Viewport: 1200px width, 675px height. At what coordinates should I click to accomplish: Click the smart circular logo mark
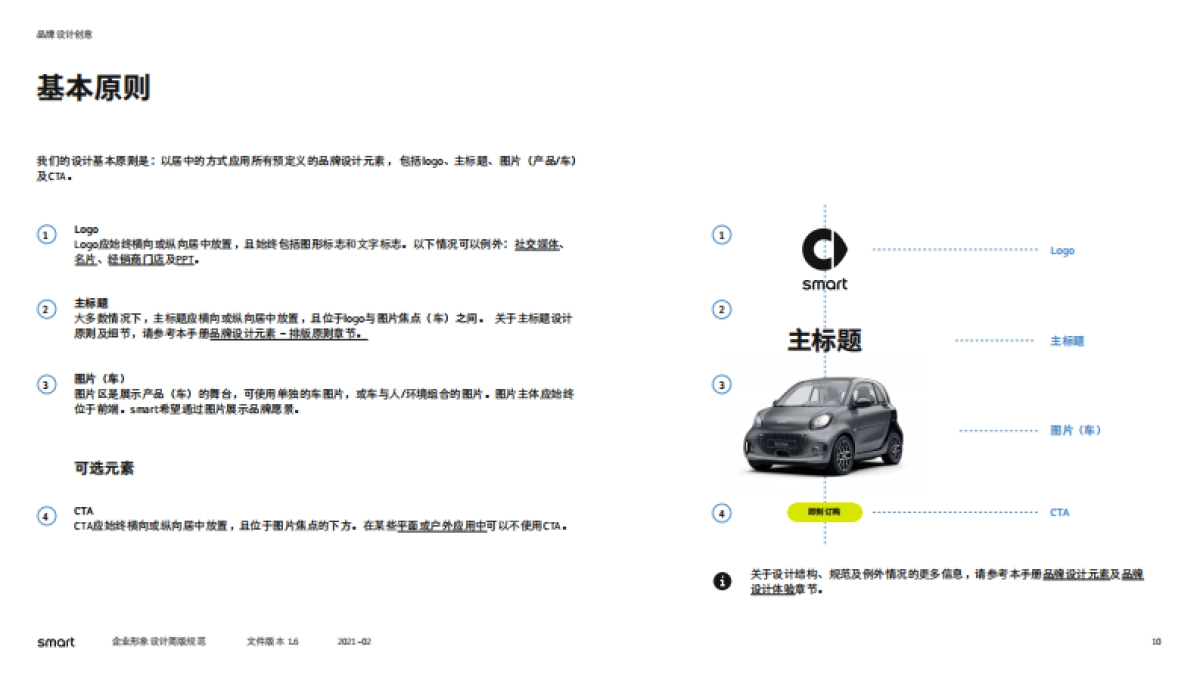coord(825,247)
